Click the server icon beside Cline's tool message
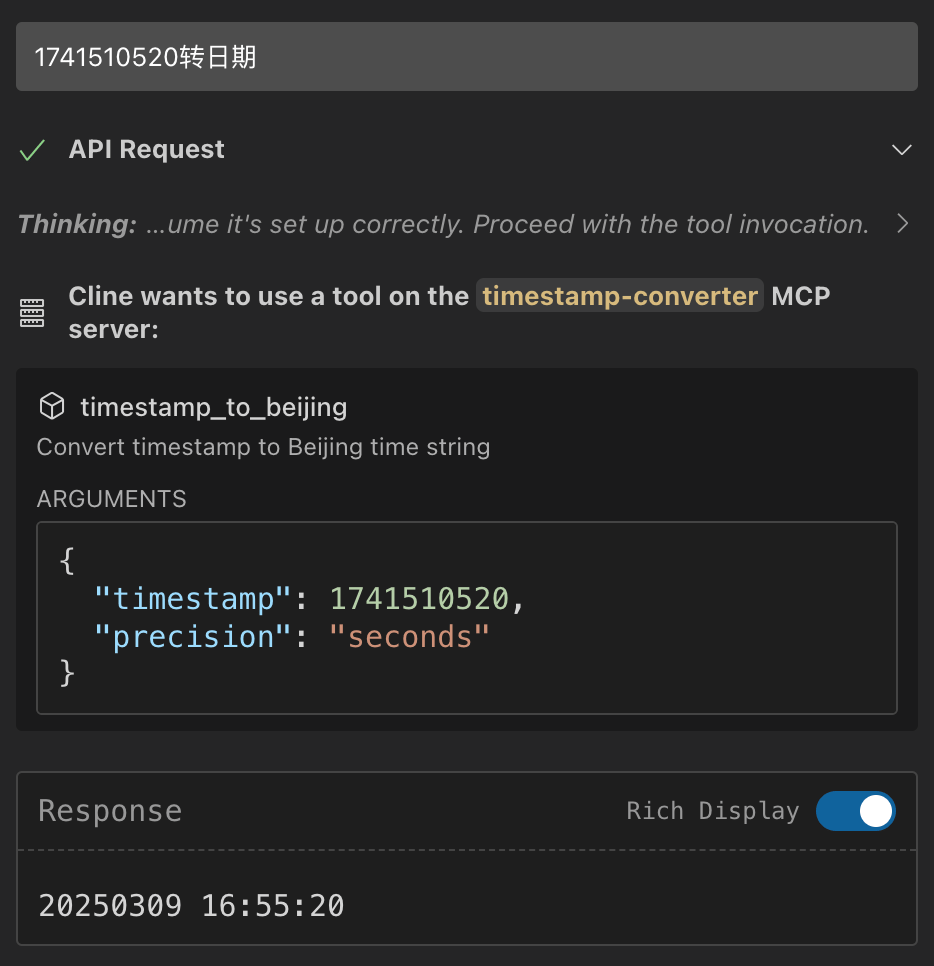Image resolution: width=934 pixels, height=966 pixels. pos(32,314)
